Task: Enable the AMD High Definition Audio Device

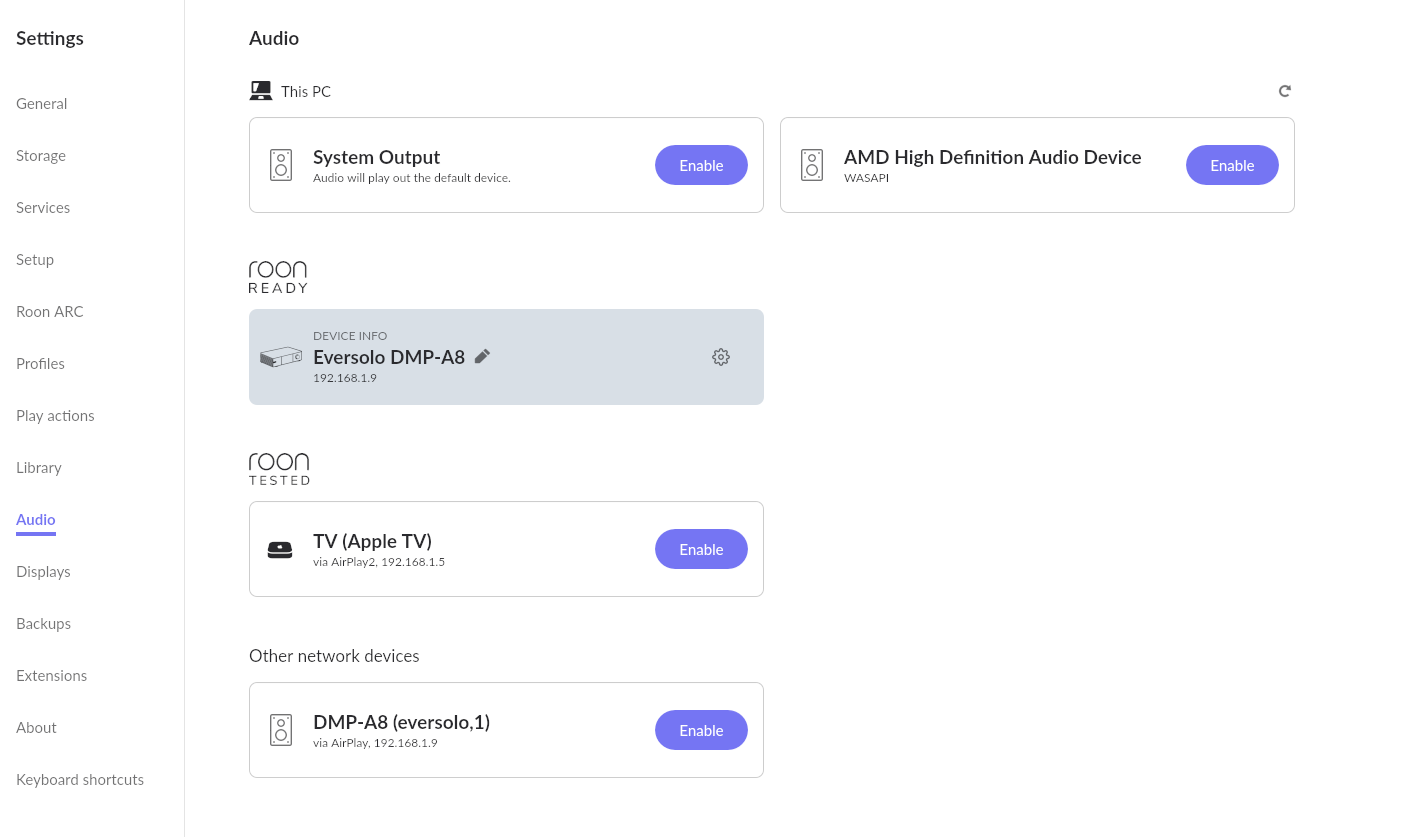Action: point(1232,165)
